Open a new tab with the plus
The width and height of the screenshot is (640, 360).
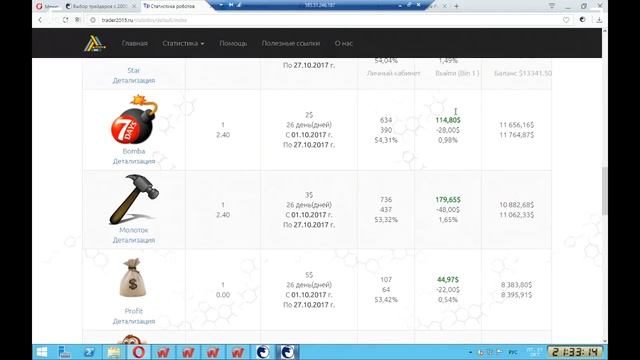coord(456,6)
